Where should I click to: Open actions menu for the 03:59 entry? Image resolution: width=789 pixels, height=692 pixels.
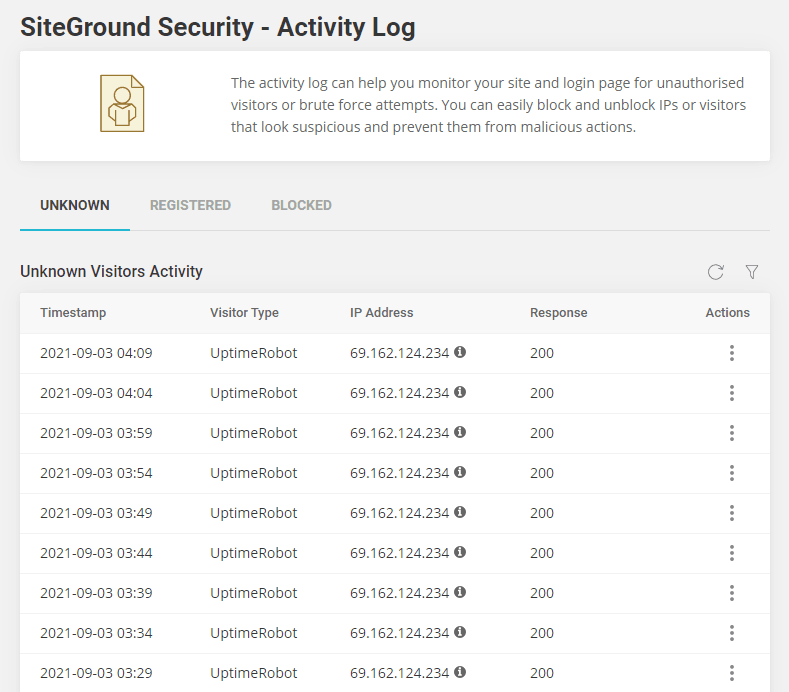[x=732, y=433]
